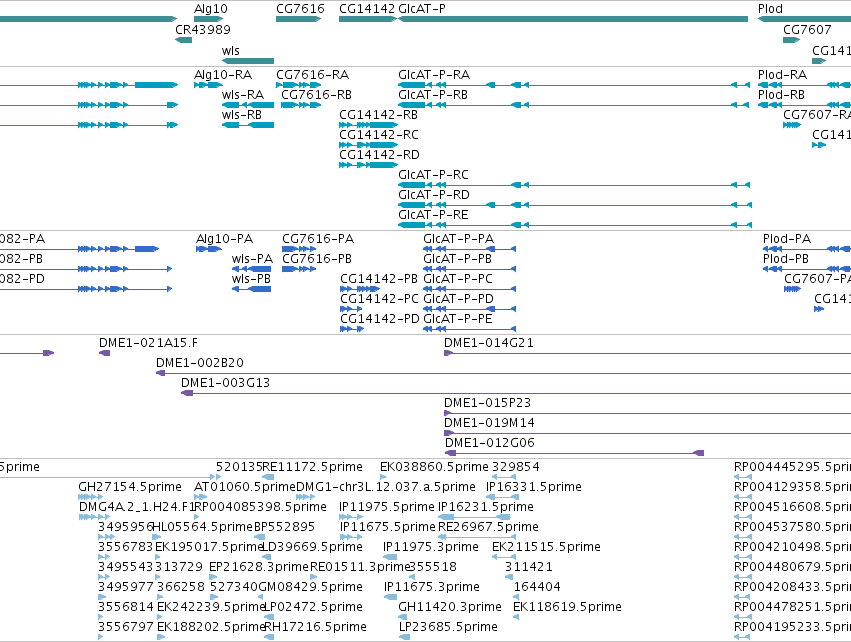Click the CG7616 gene label

300,9
